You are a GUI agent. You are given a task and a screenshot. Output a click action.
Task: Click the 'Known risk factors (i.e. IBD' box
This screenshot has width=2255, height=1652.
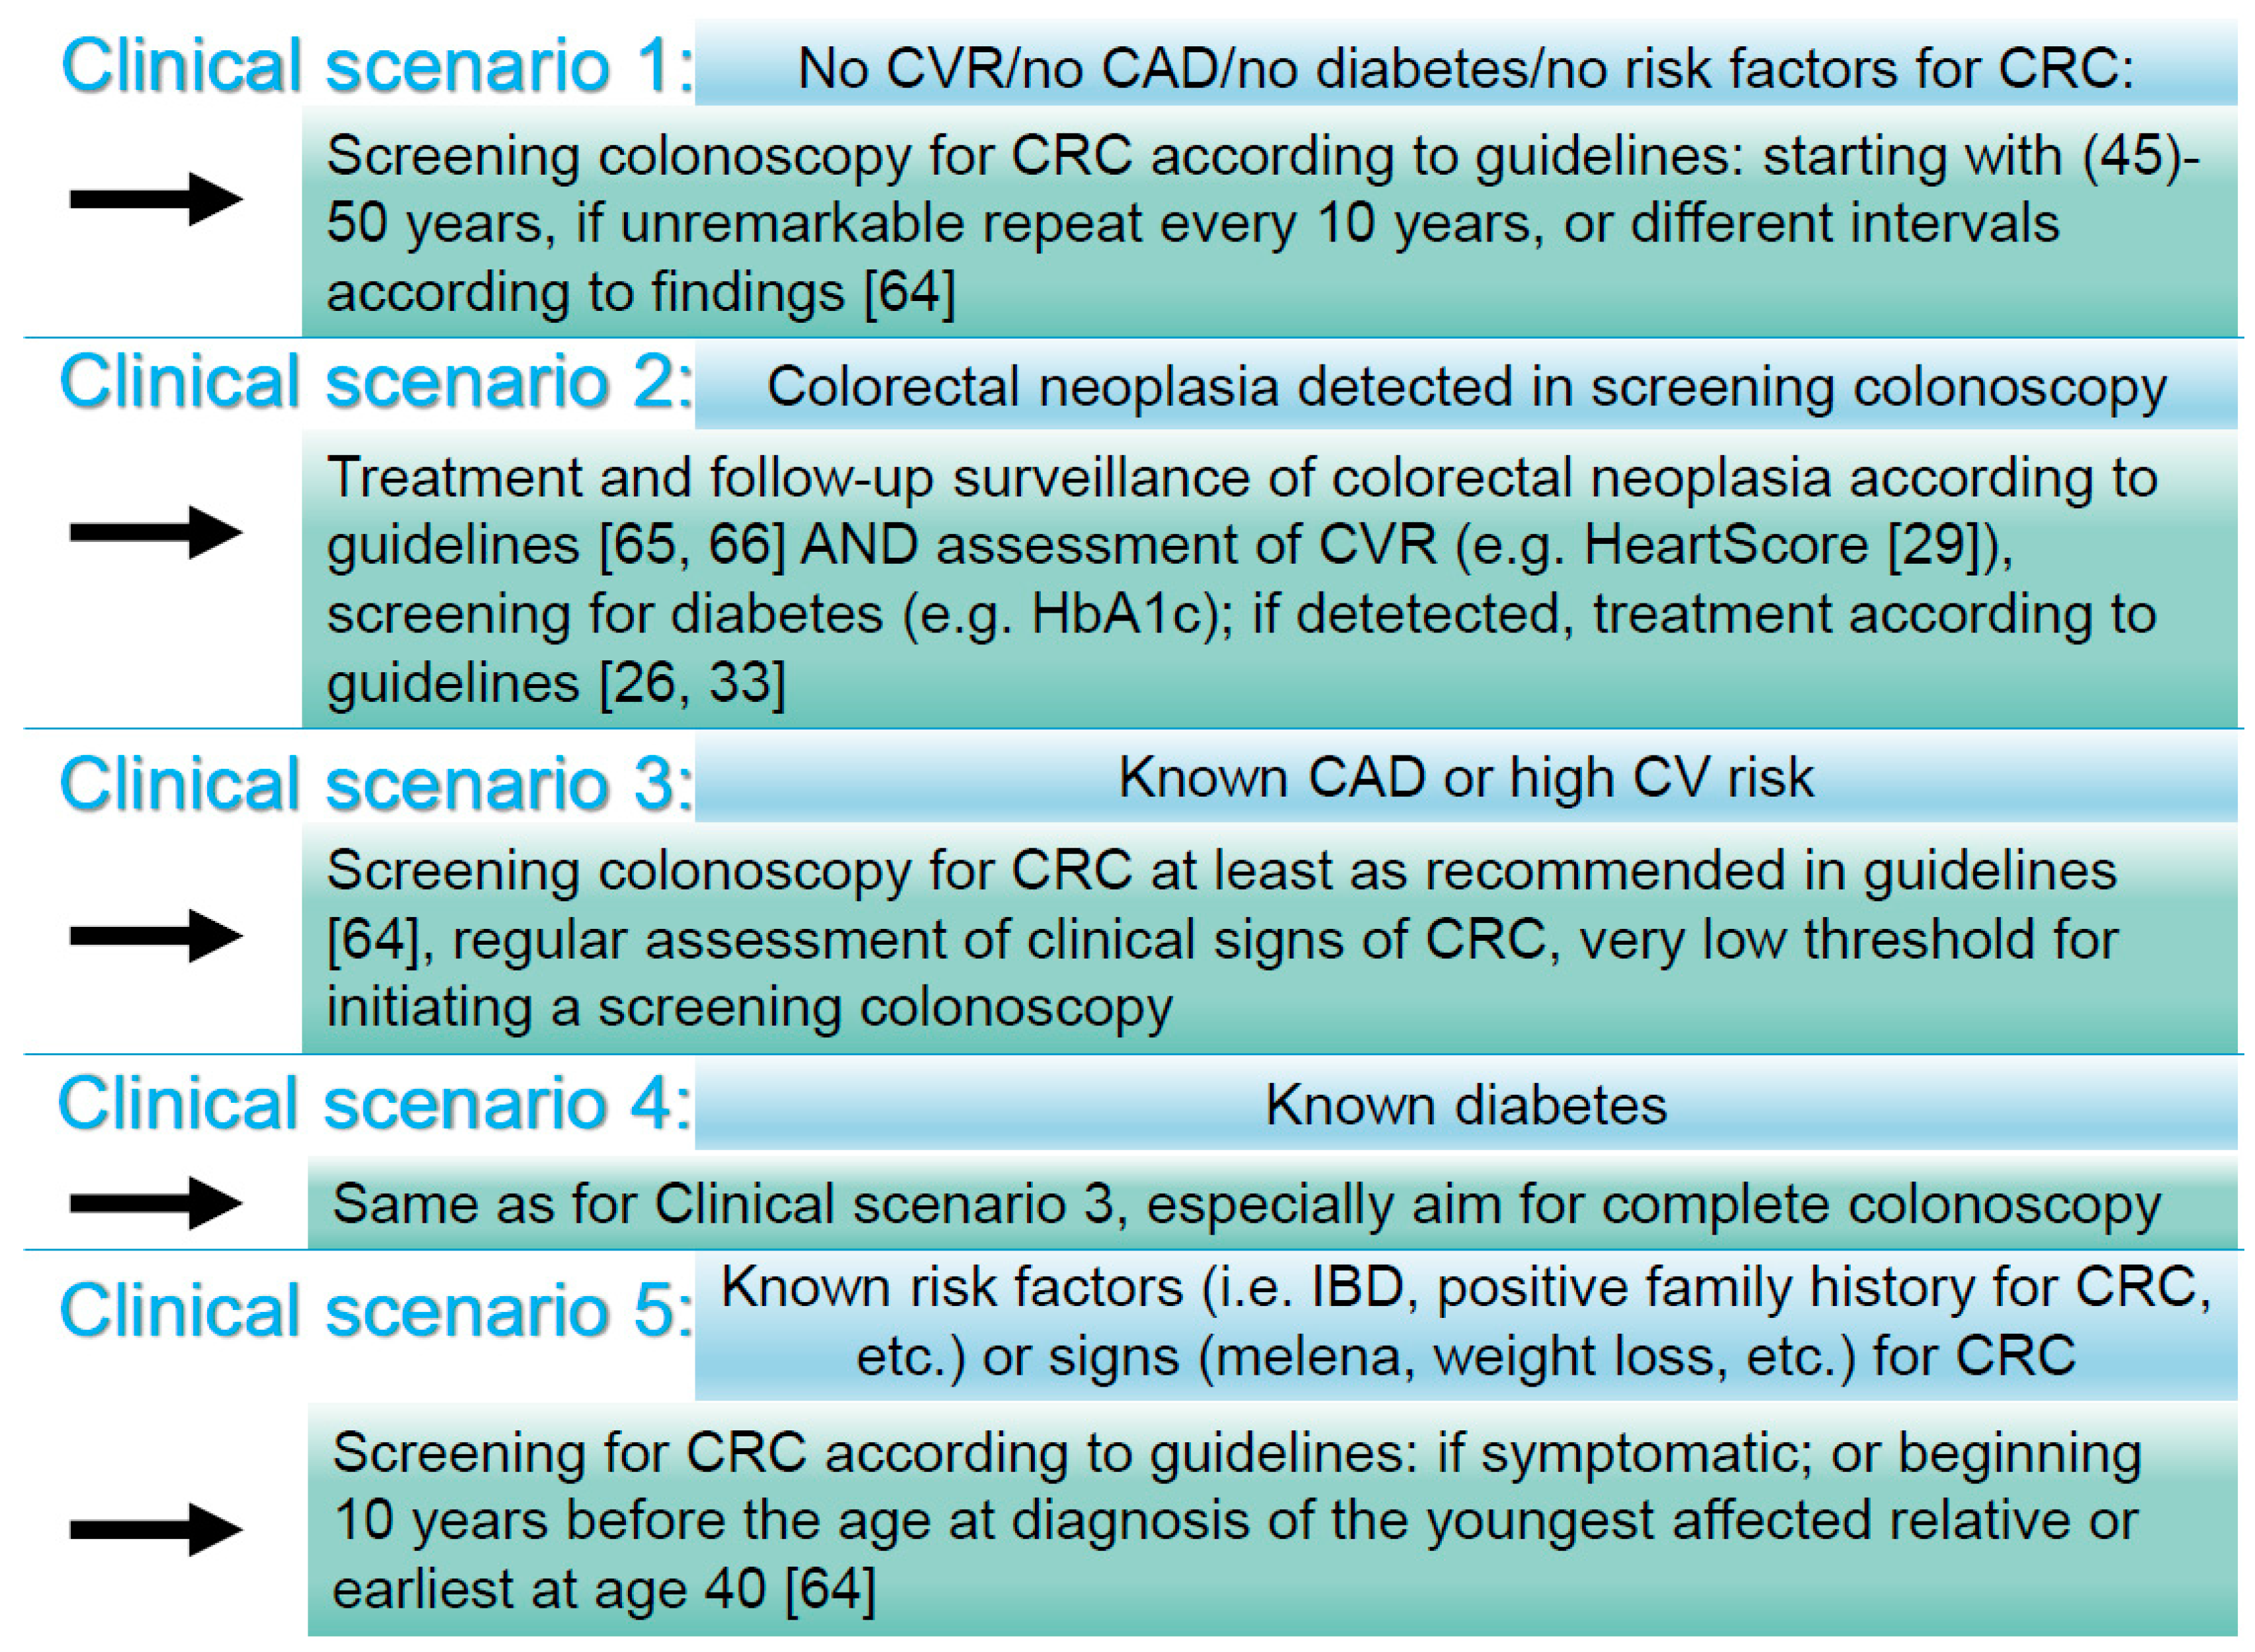pos(1466,1324)
